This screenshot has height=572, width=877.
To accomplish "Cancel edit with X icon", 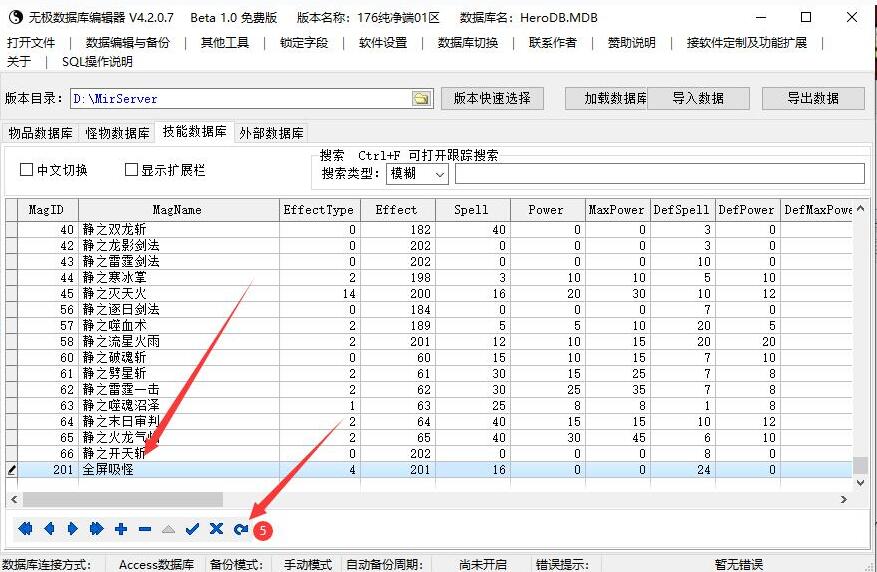I will (x=216, y=528).
